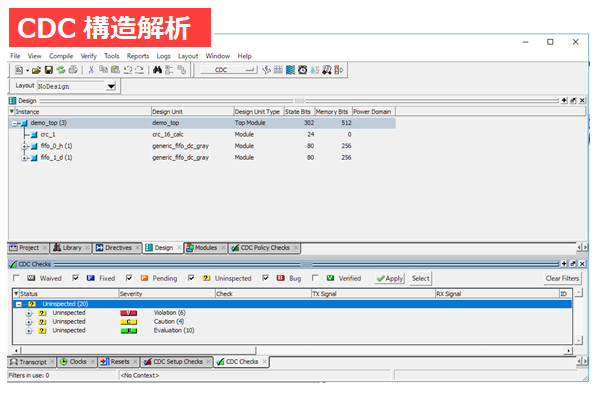Click the yellow Caution severity swatch
Viewport: 601px width, 396px height.
(129, 322)
